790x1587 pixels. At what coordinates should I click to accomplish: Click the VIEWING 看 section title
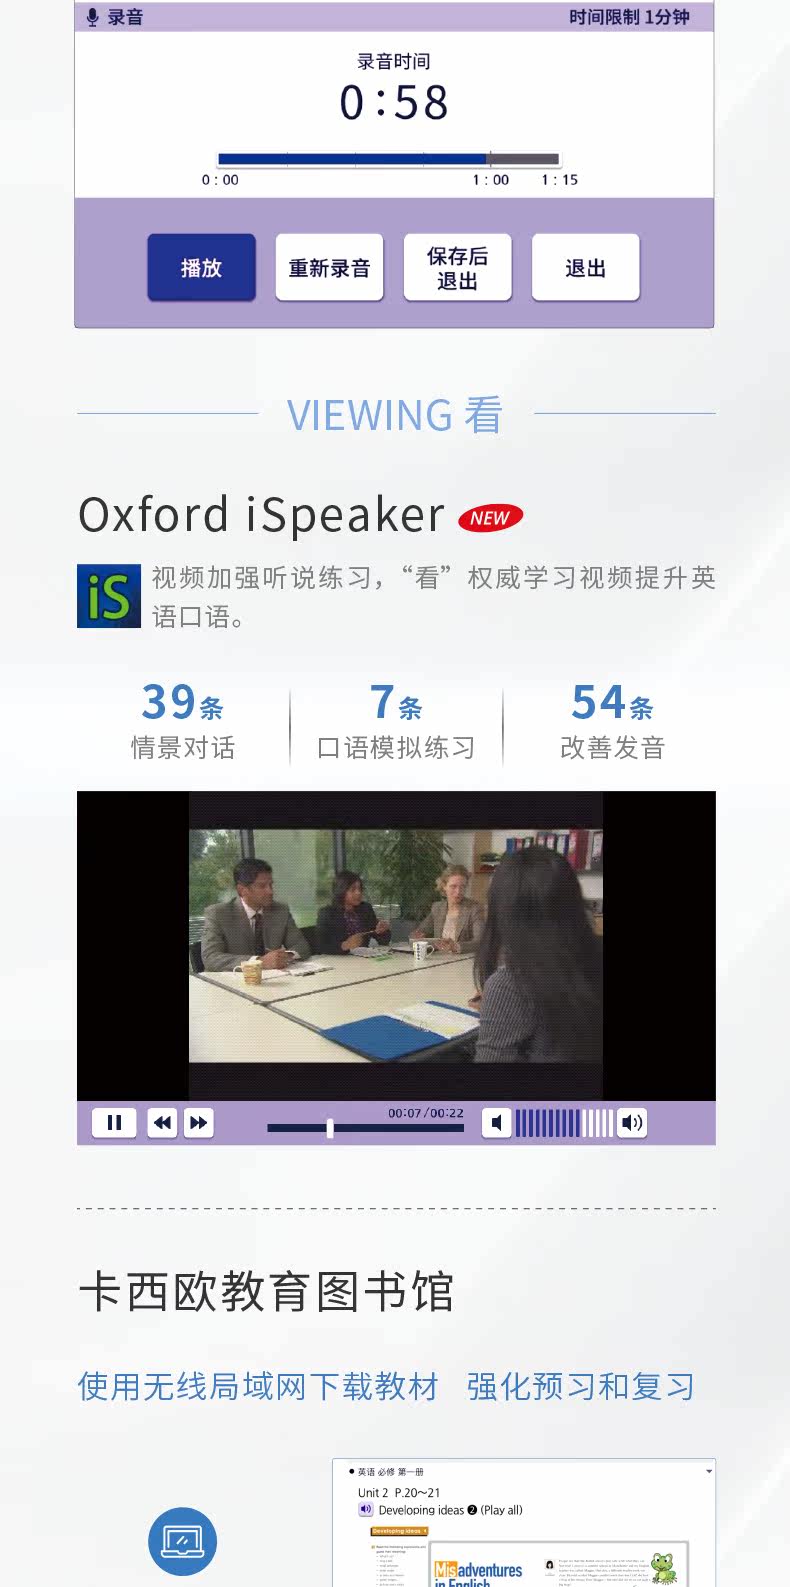click(395, 414)
